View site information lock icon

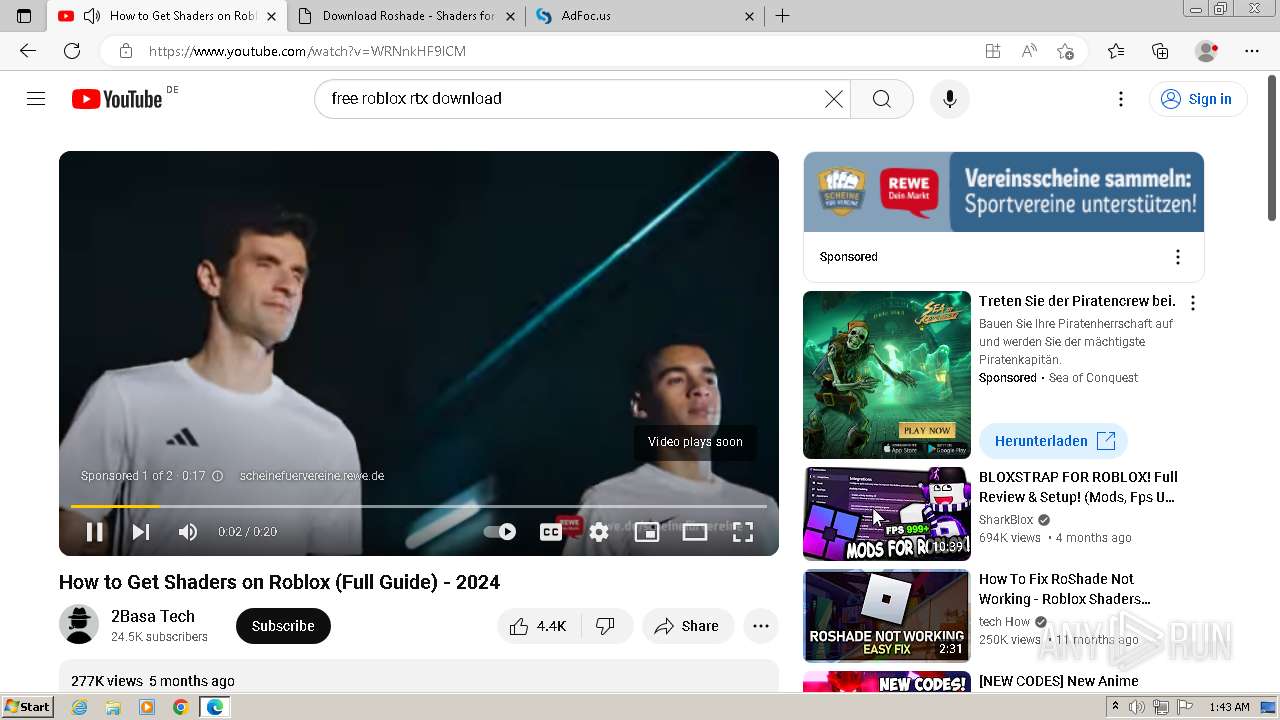125,51
